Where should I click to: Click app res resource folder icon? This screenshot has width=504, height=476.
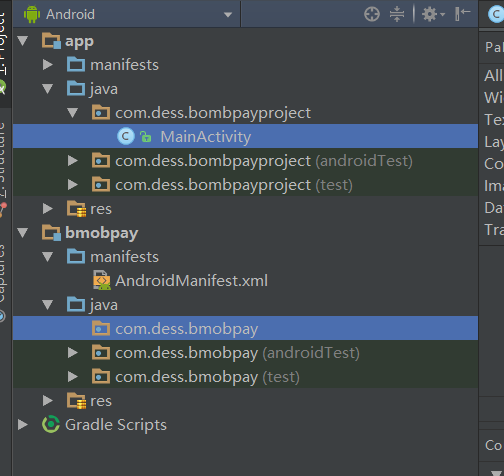tap(76, 209)
